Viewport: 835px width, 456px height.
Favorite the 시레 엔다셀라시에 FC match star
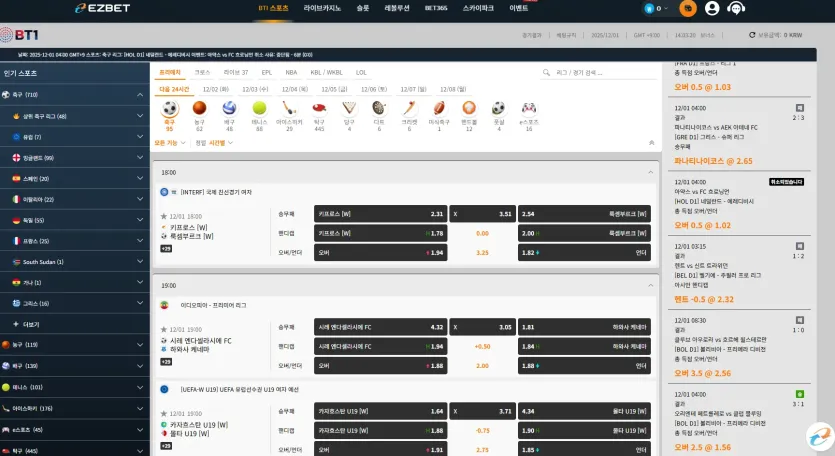[164, 329]
